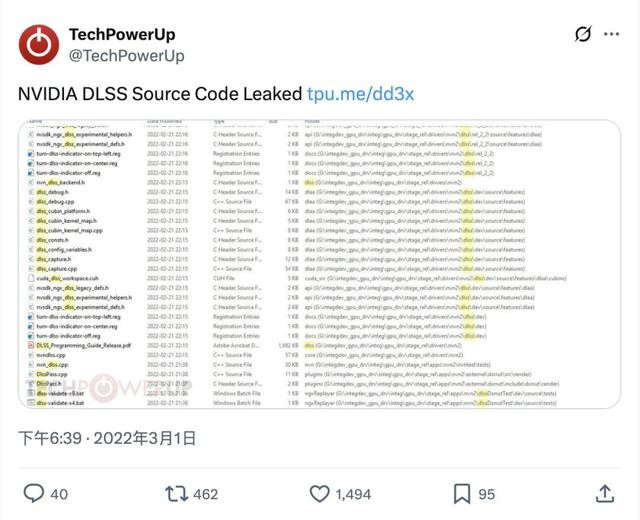Click the retweet arrows icon

[x=177, y=493]
